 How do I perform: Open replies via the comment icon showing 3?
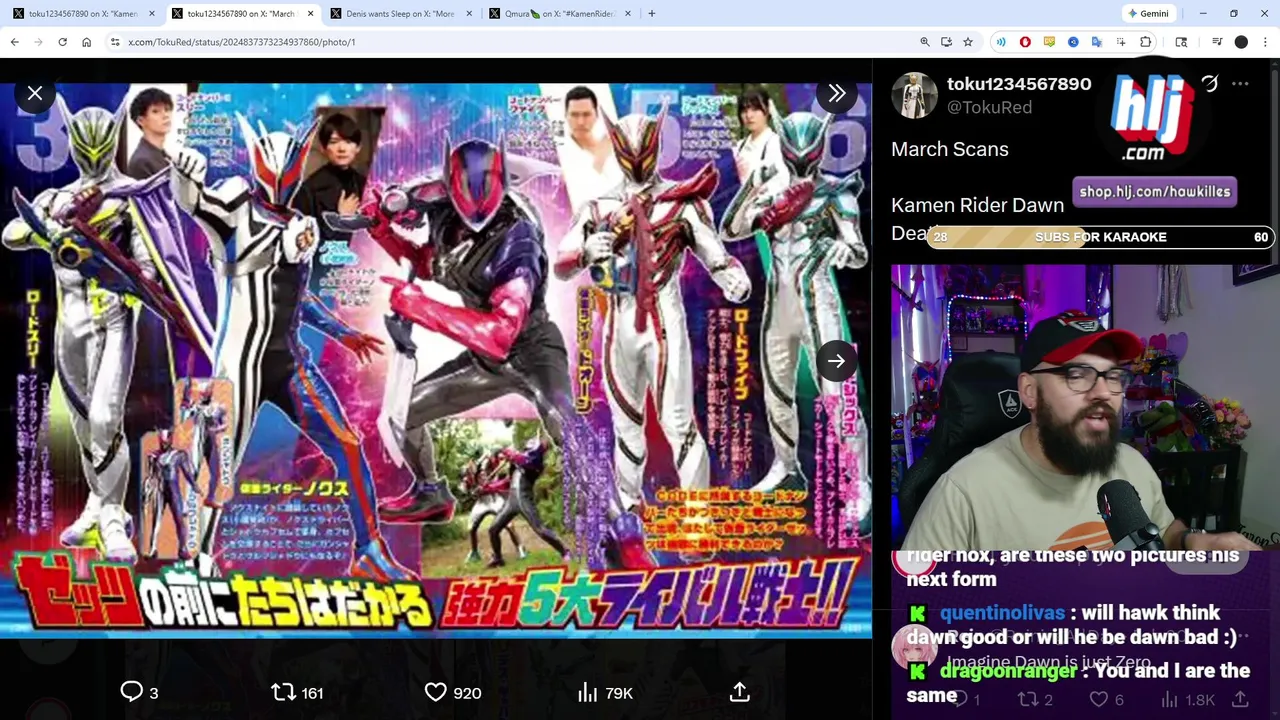click(x=139, y=692)
